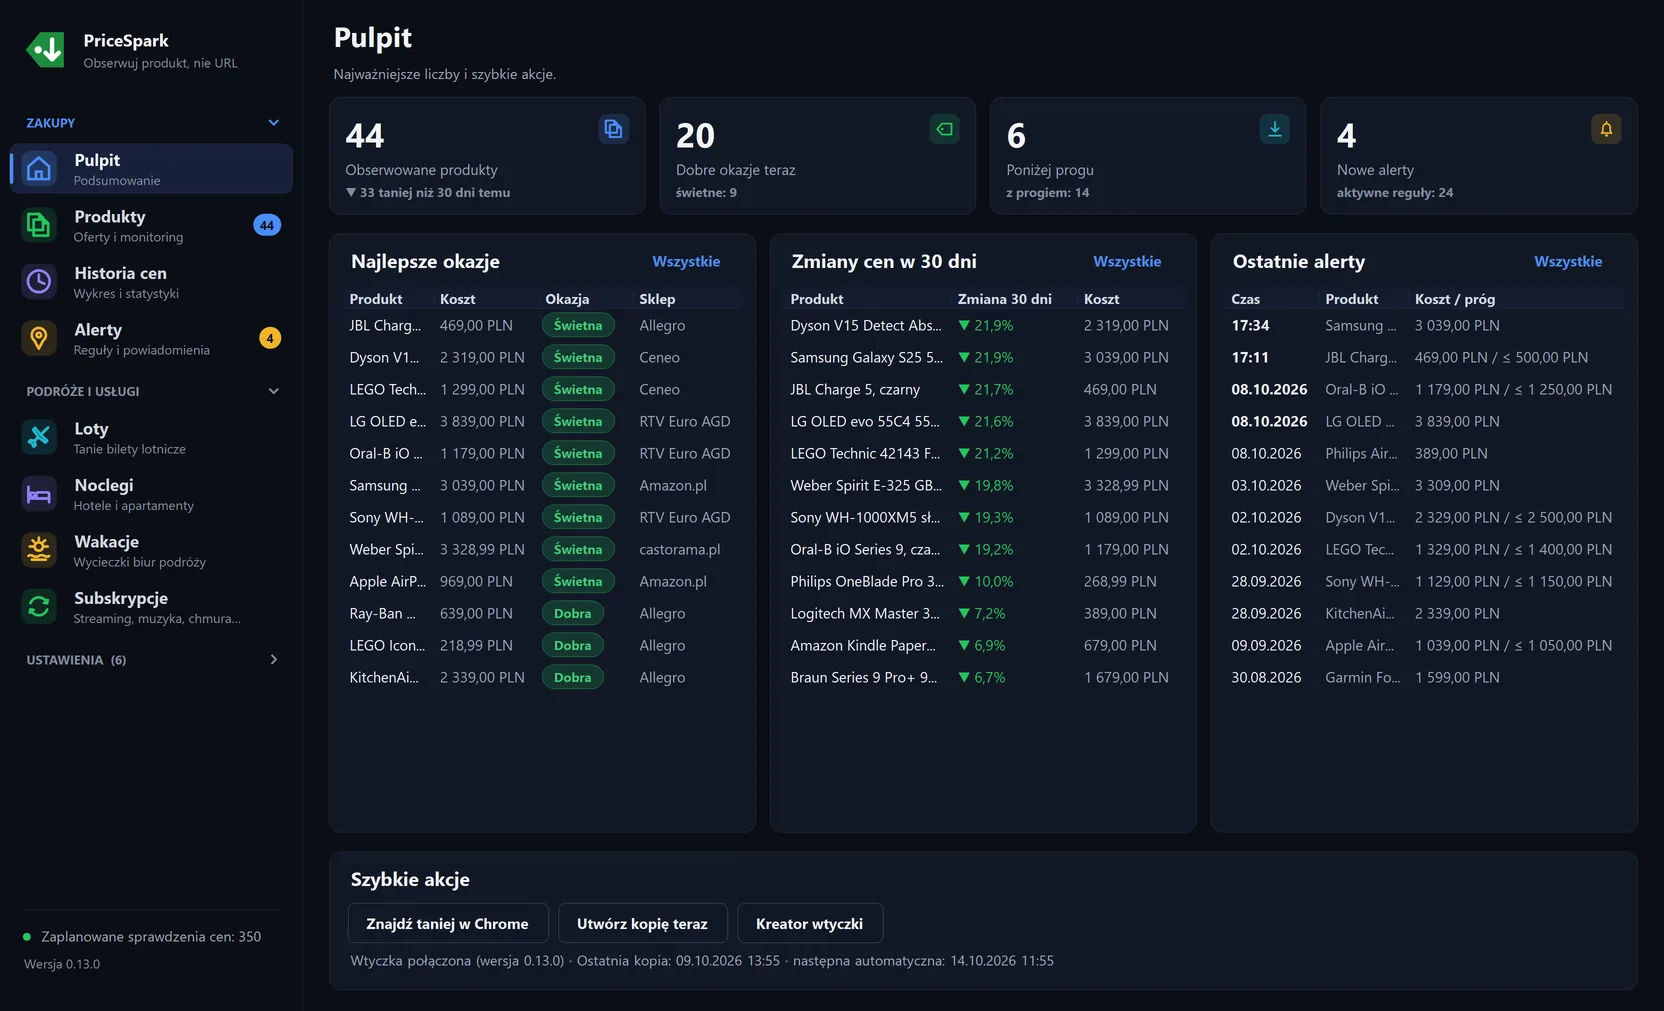Open the Historia cen menu item
Image resolution: width=1664 pixels, height=1011 pixels.
(x=152, y=282)
